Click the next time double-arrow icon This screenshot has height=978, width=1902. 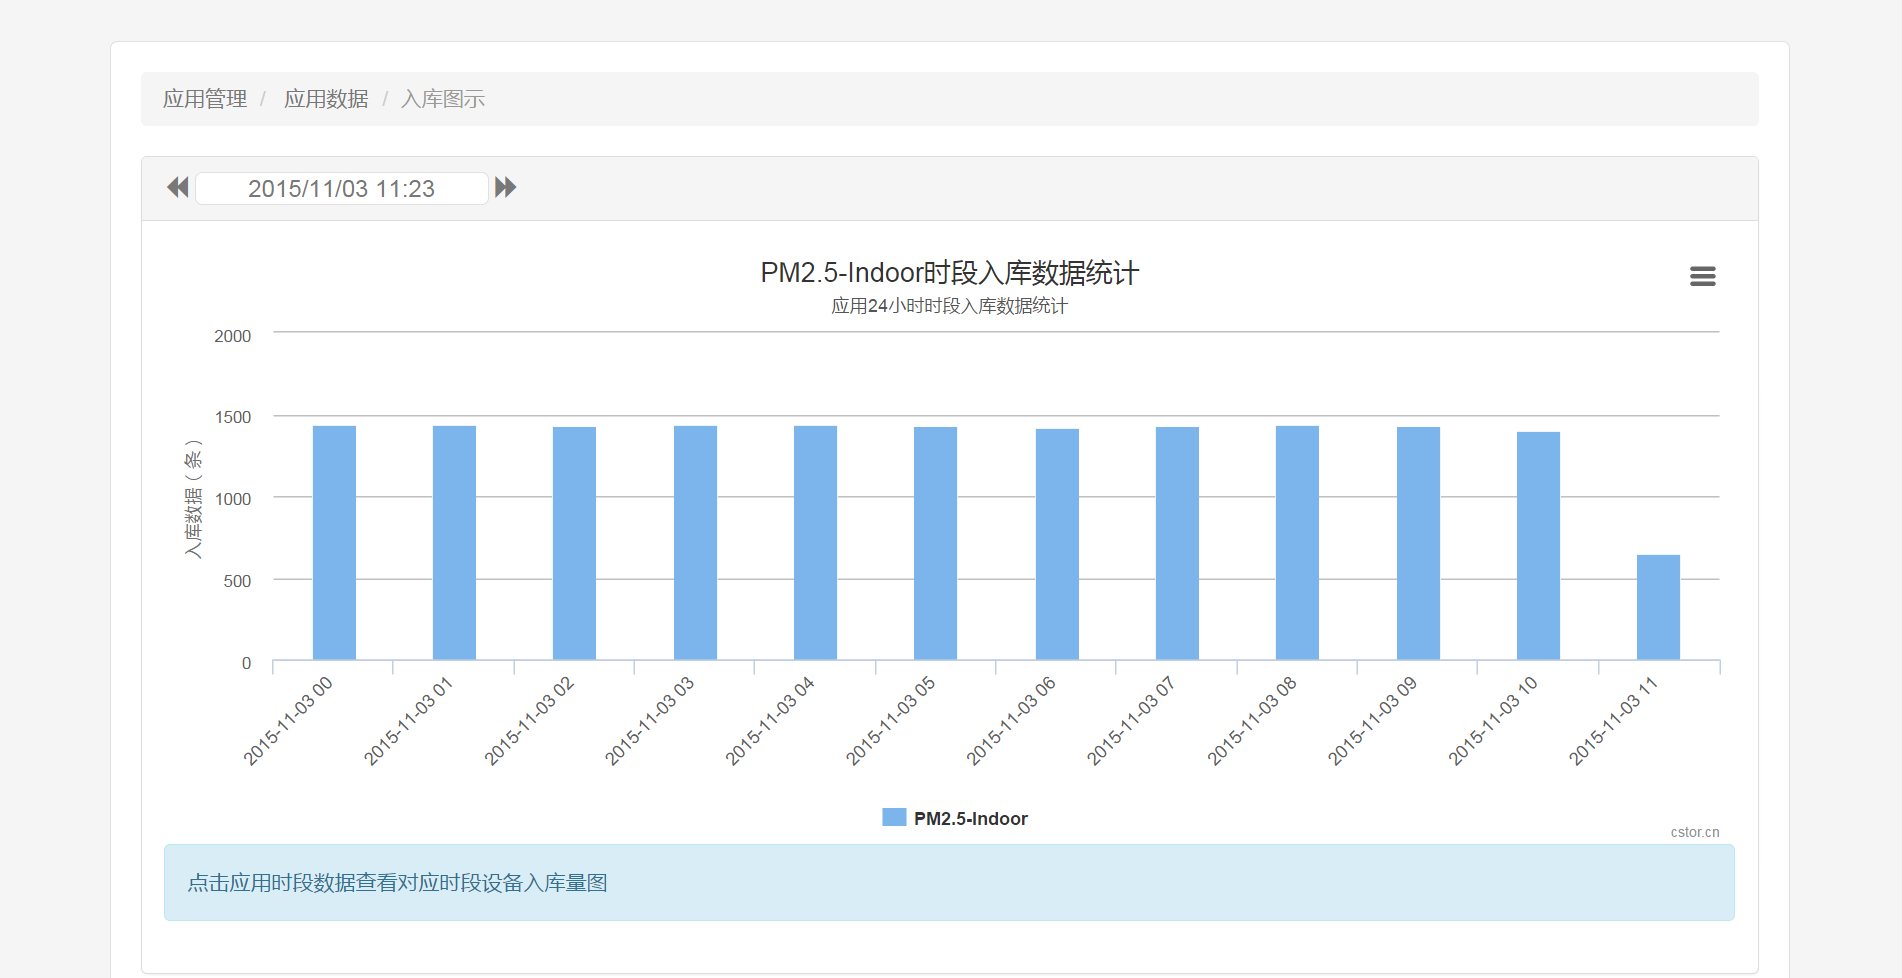click(x=506, y=188)
